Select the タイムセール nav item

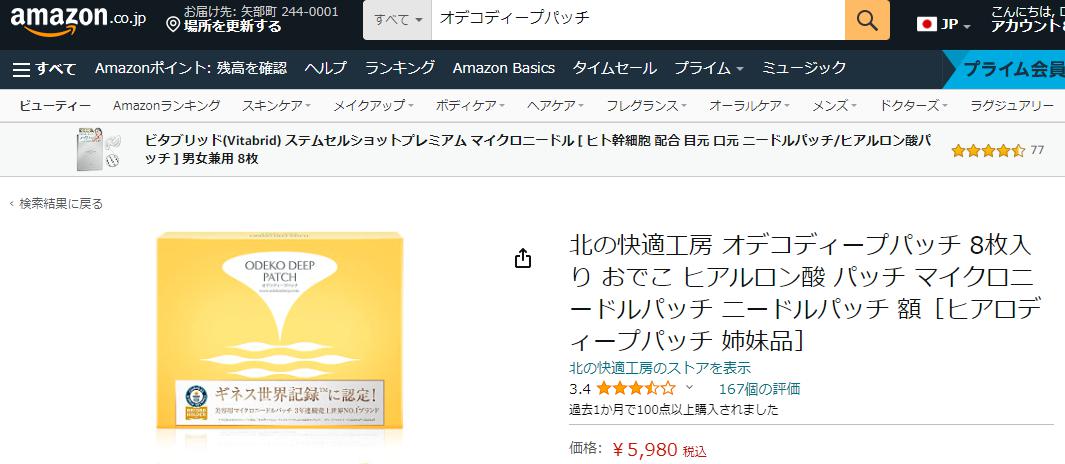pos(614,68)
